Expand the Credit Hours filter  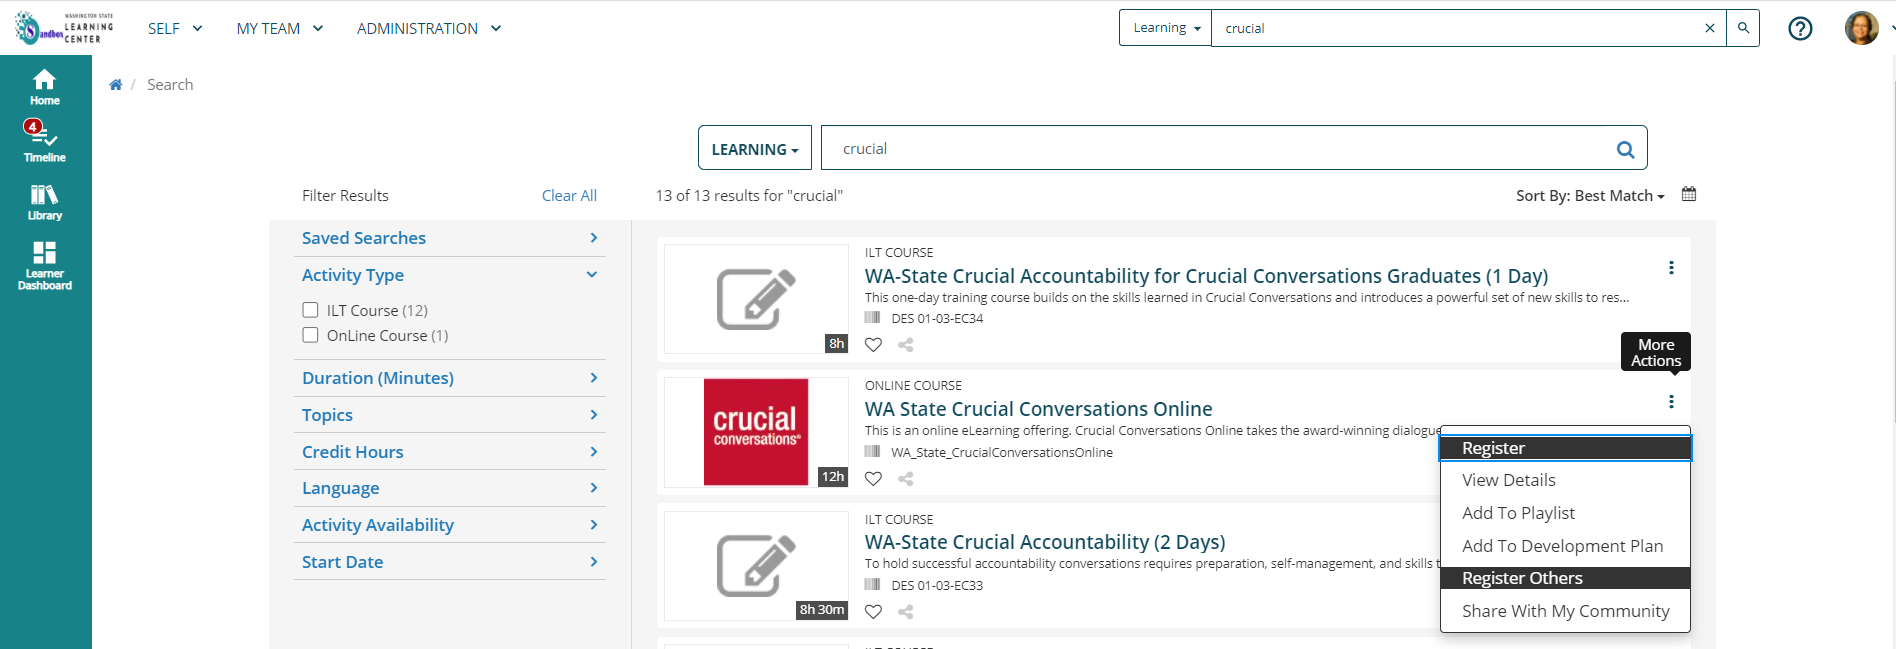[x=450, y=452]
